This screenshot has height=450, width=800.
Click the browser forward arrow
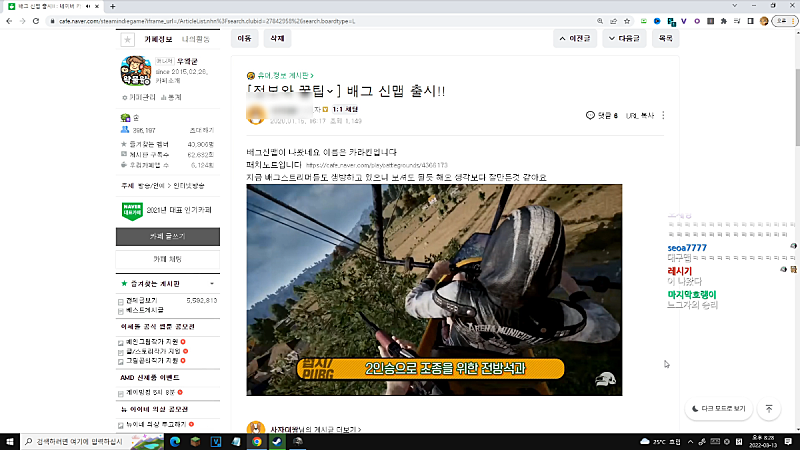[22, 21]
